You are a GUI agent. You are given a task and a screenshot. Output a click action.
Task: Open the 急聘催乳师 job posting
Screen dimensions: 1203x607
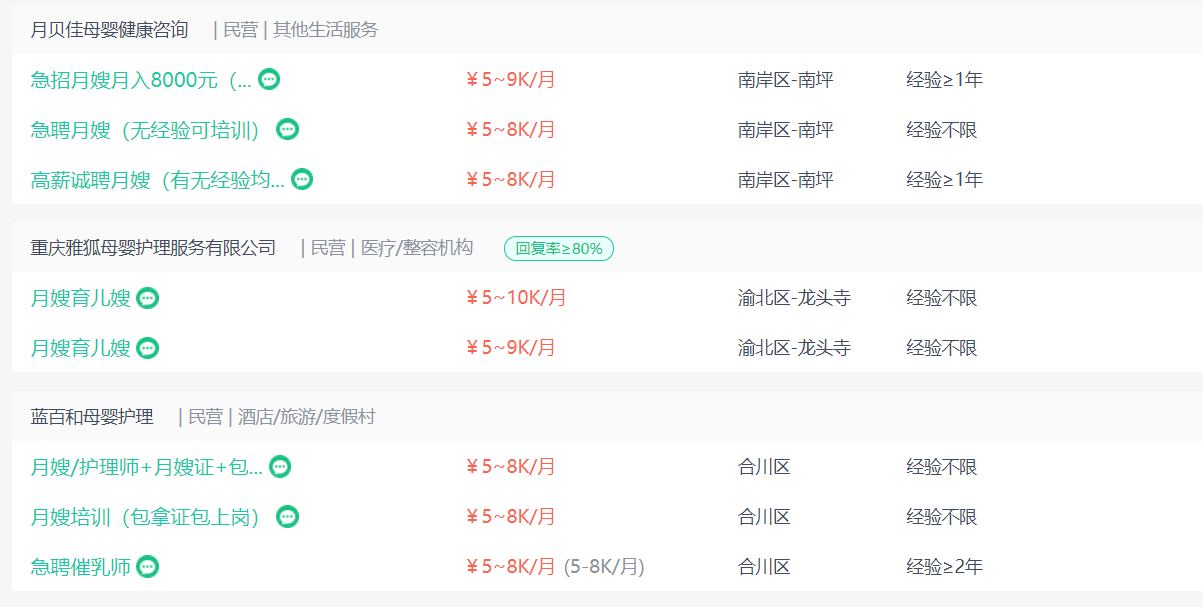81,567
